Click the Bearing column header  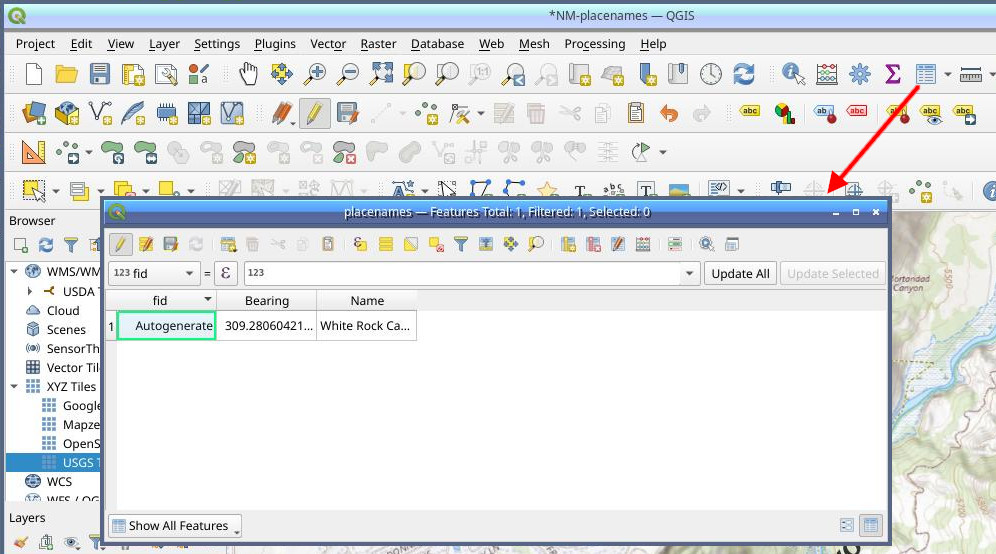(x=267, y=300)
